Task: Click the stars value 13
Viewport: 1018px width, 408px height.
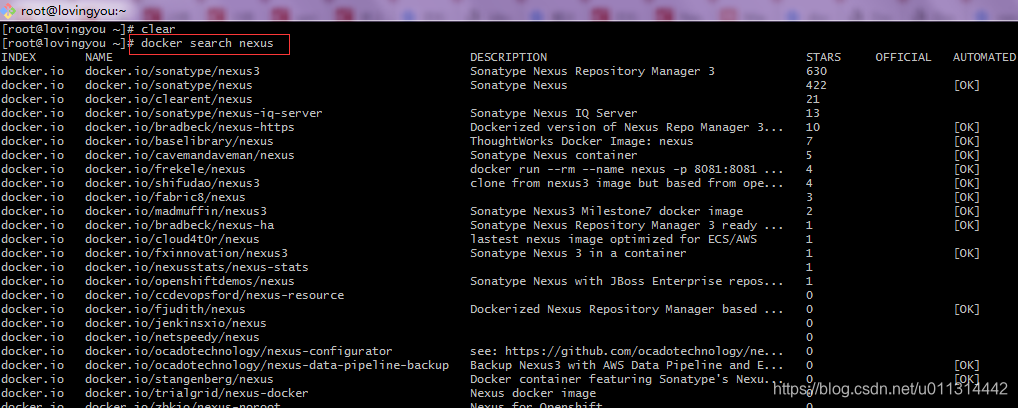Action: pyautogui.click(x=813, y=113)
